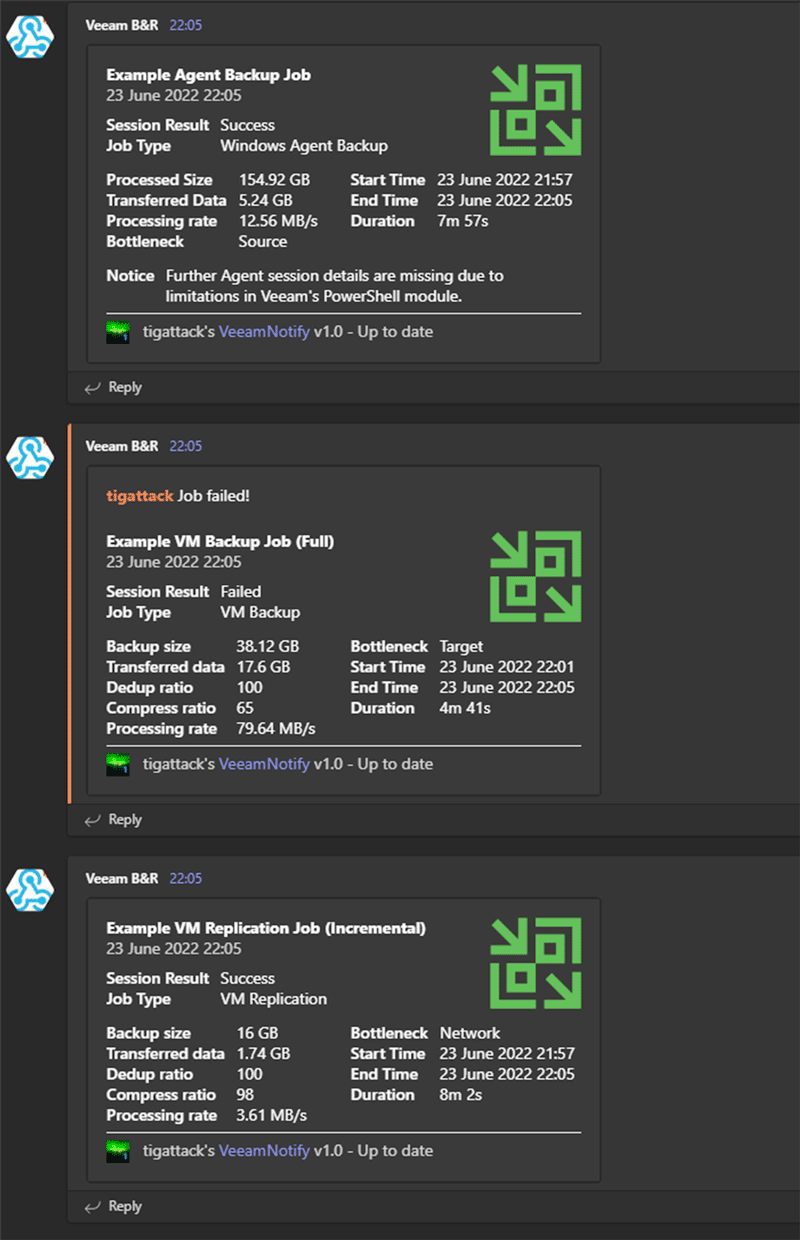Screen dimensions: 800x1240
Task: Click the Veeam B&R sender name on the VM Replication message
Action: point(122,878)
